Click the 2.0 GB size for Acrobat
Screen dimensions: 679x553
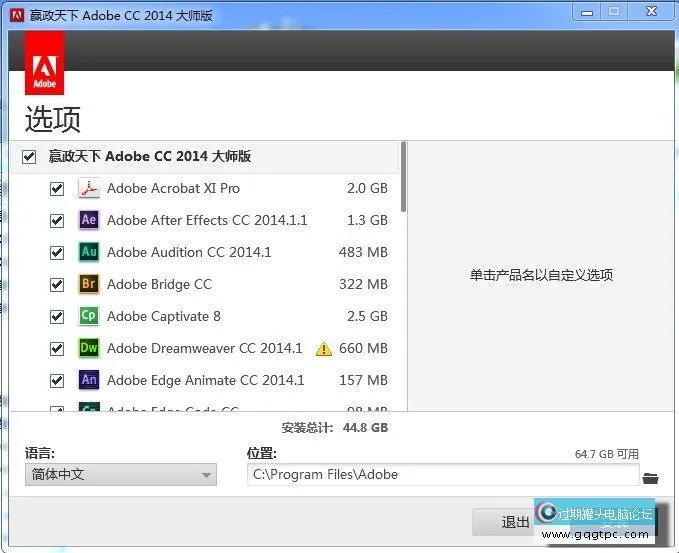coord(367,188)
